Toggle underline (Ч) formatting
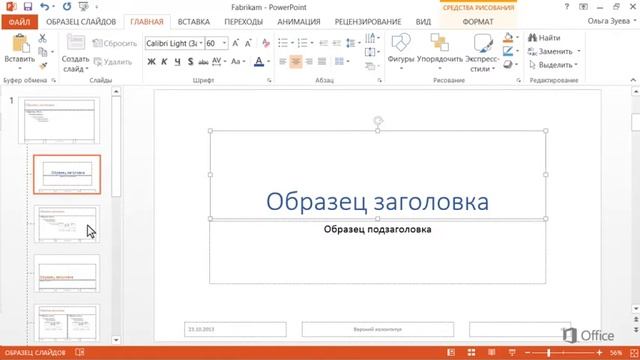 [177, 62]
